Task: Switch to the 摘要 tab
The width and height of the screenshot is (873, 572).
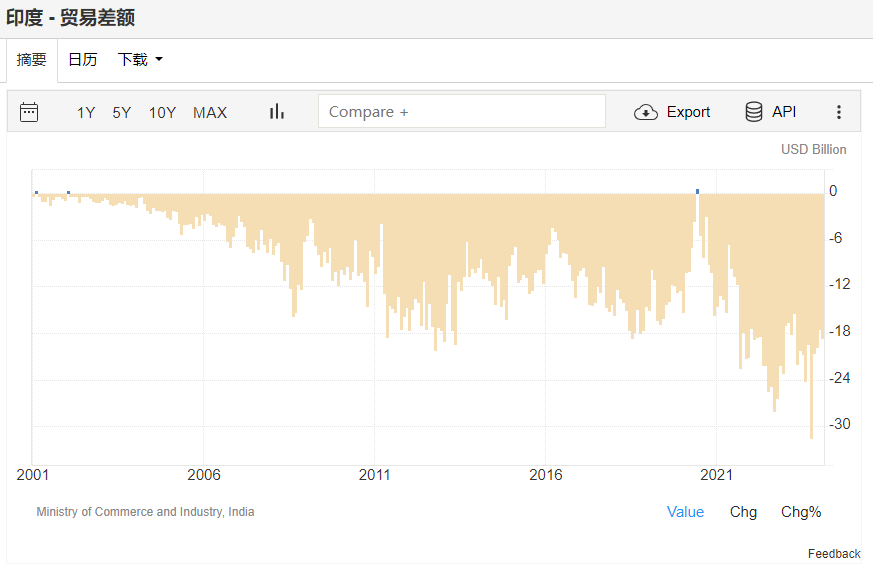Action: (32, 60)
